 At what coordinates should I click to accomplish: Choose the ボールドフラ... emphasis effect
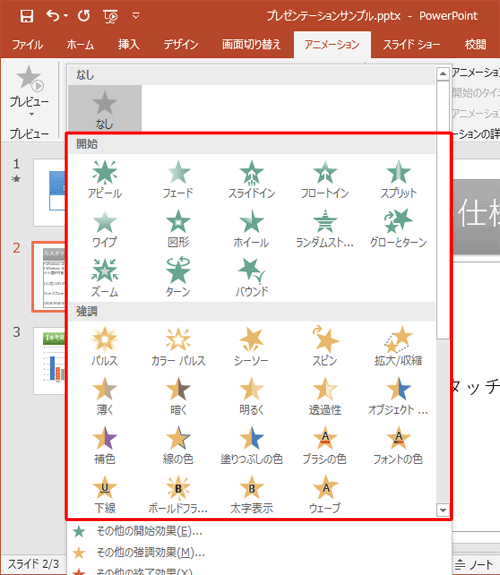[178, 495]
